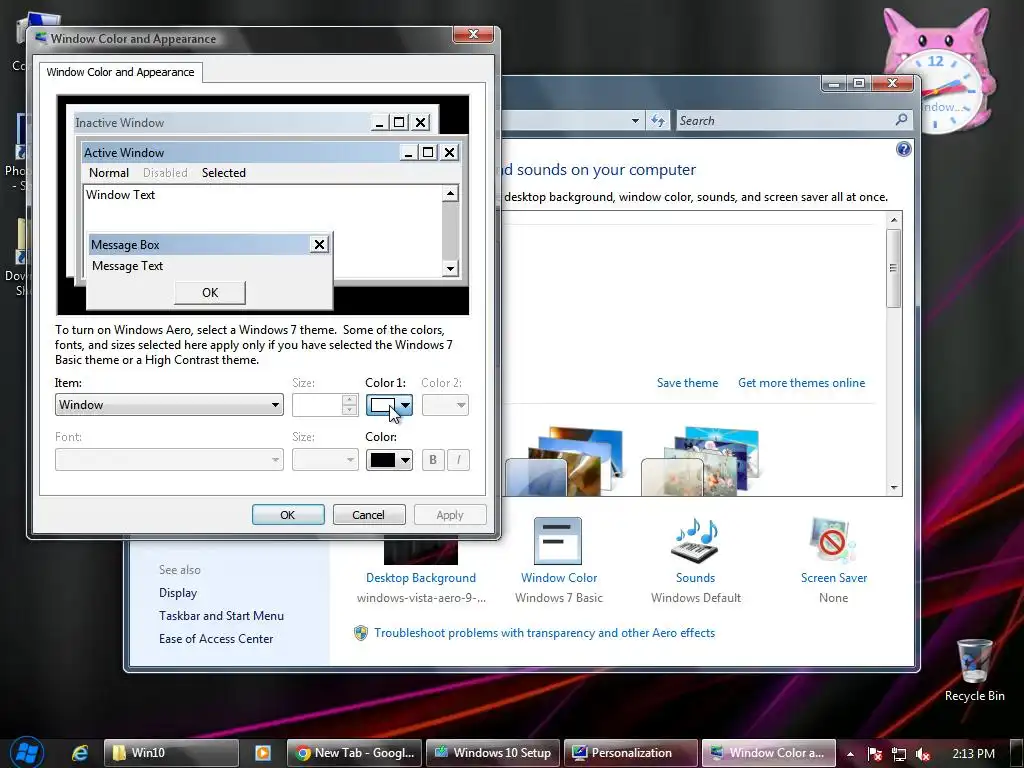This screenshot has width=1024, height=768.
Task: Click the help question mark in Personalization
Action: point(903,150)
